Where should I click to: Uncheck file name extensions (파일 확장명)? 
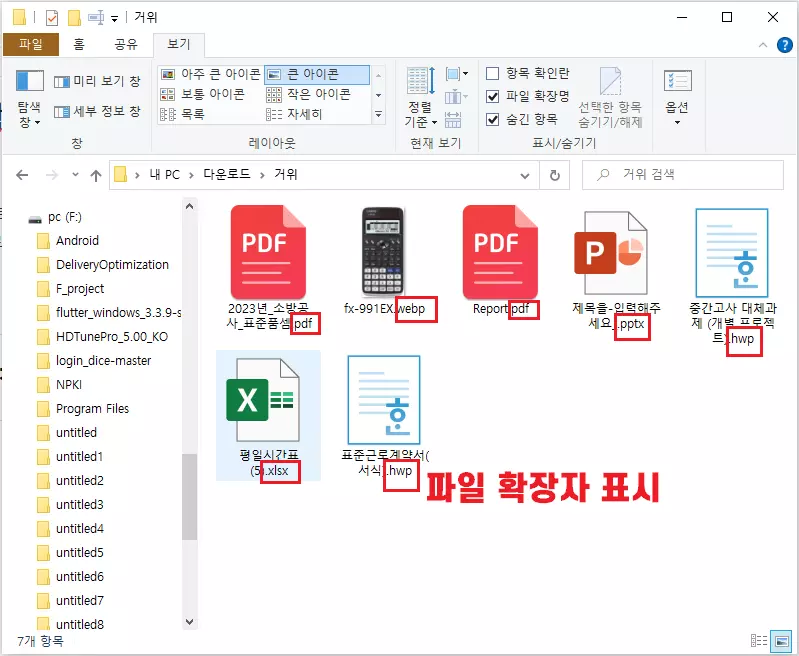(527, 96)
